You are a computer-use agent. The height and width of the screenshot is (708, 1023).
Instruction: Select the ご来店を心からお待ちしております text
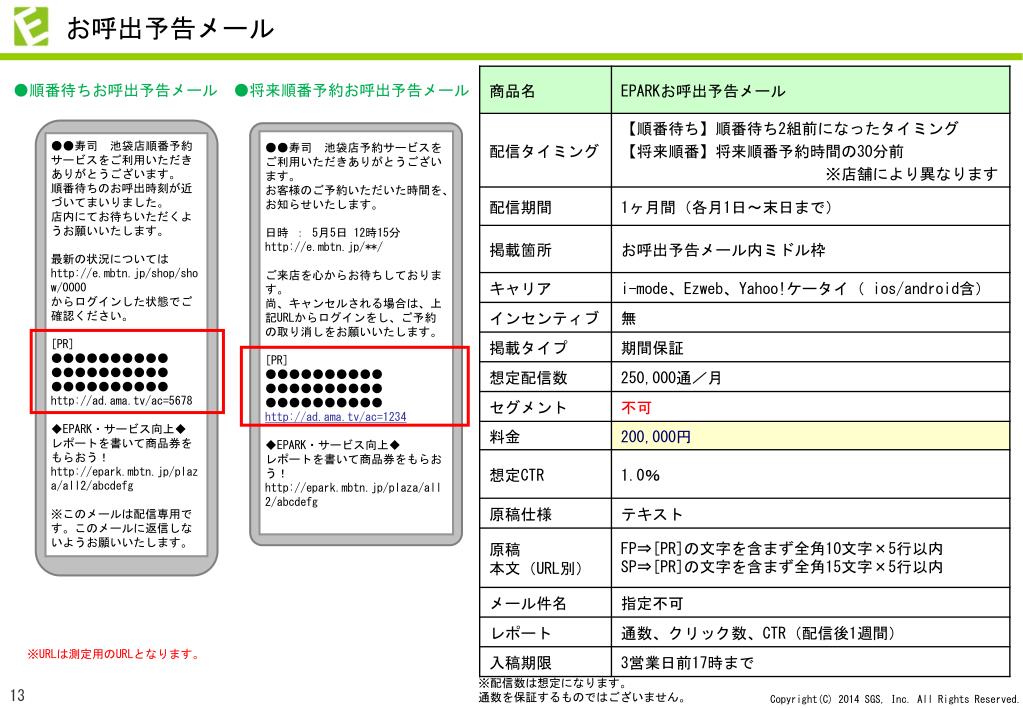coord(353,282)
